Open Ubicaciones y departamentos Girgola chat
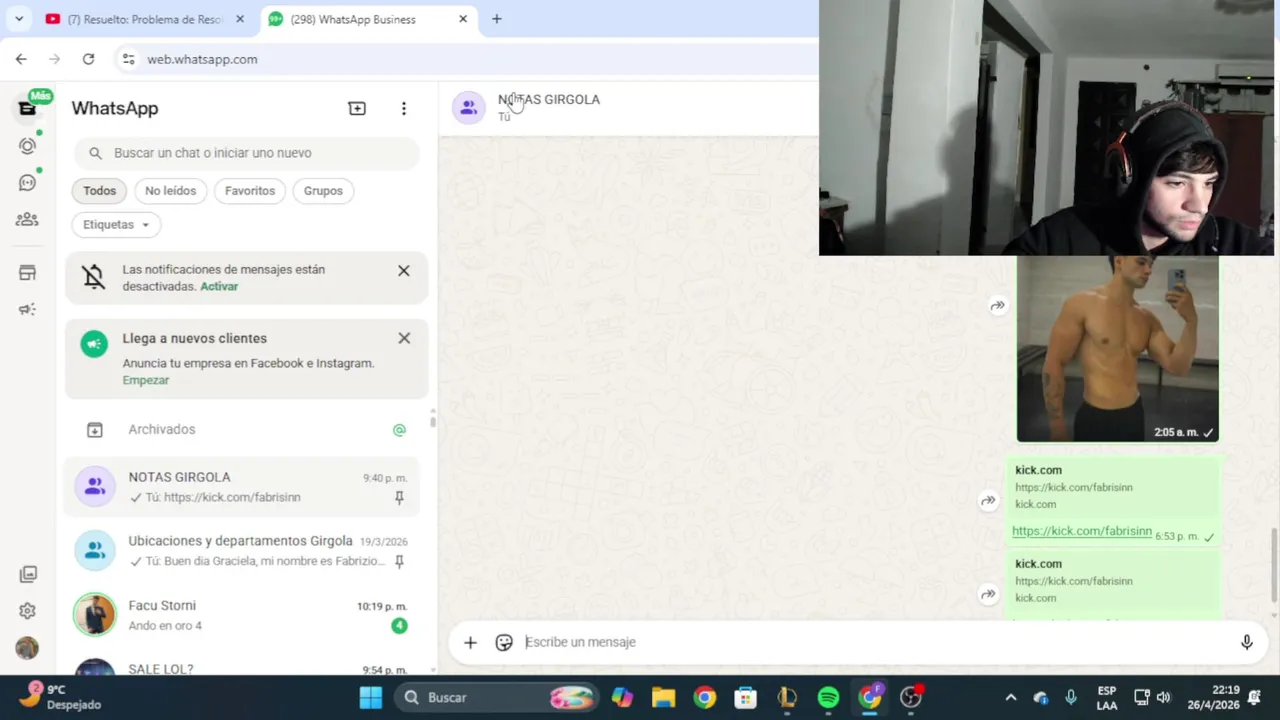 point(242,551)
